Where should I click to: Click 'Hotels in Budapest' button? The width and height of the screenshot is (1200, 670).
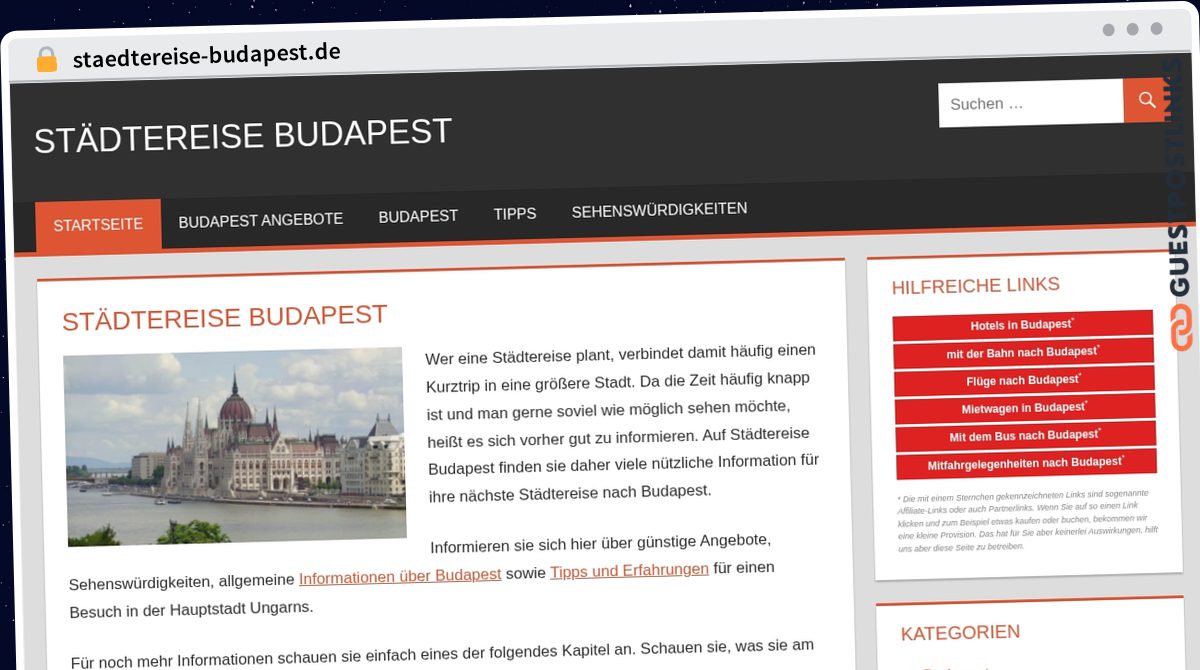tap(1022, 325)
